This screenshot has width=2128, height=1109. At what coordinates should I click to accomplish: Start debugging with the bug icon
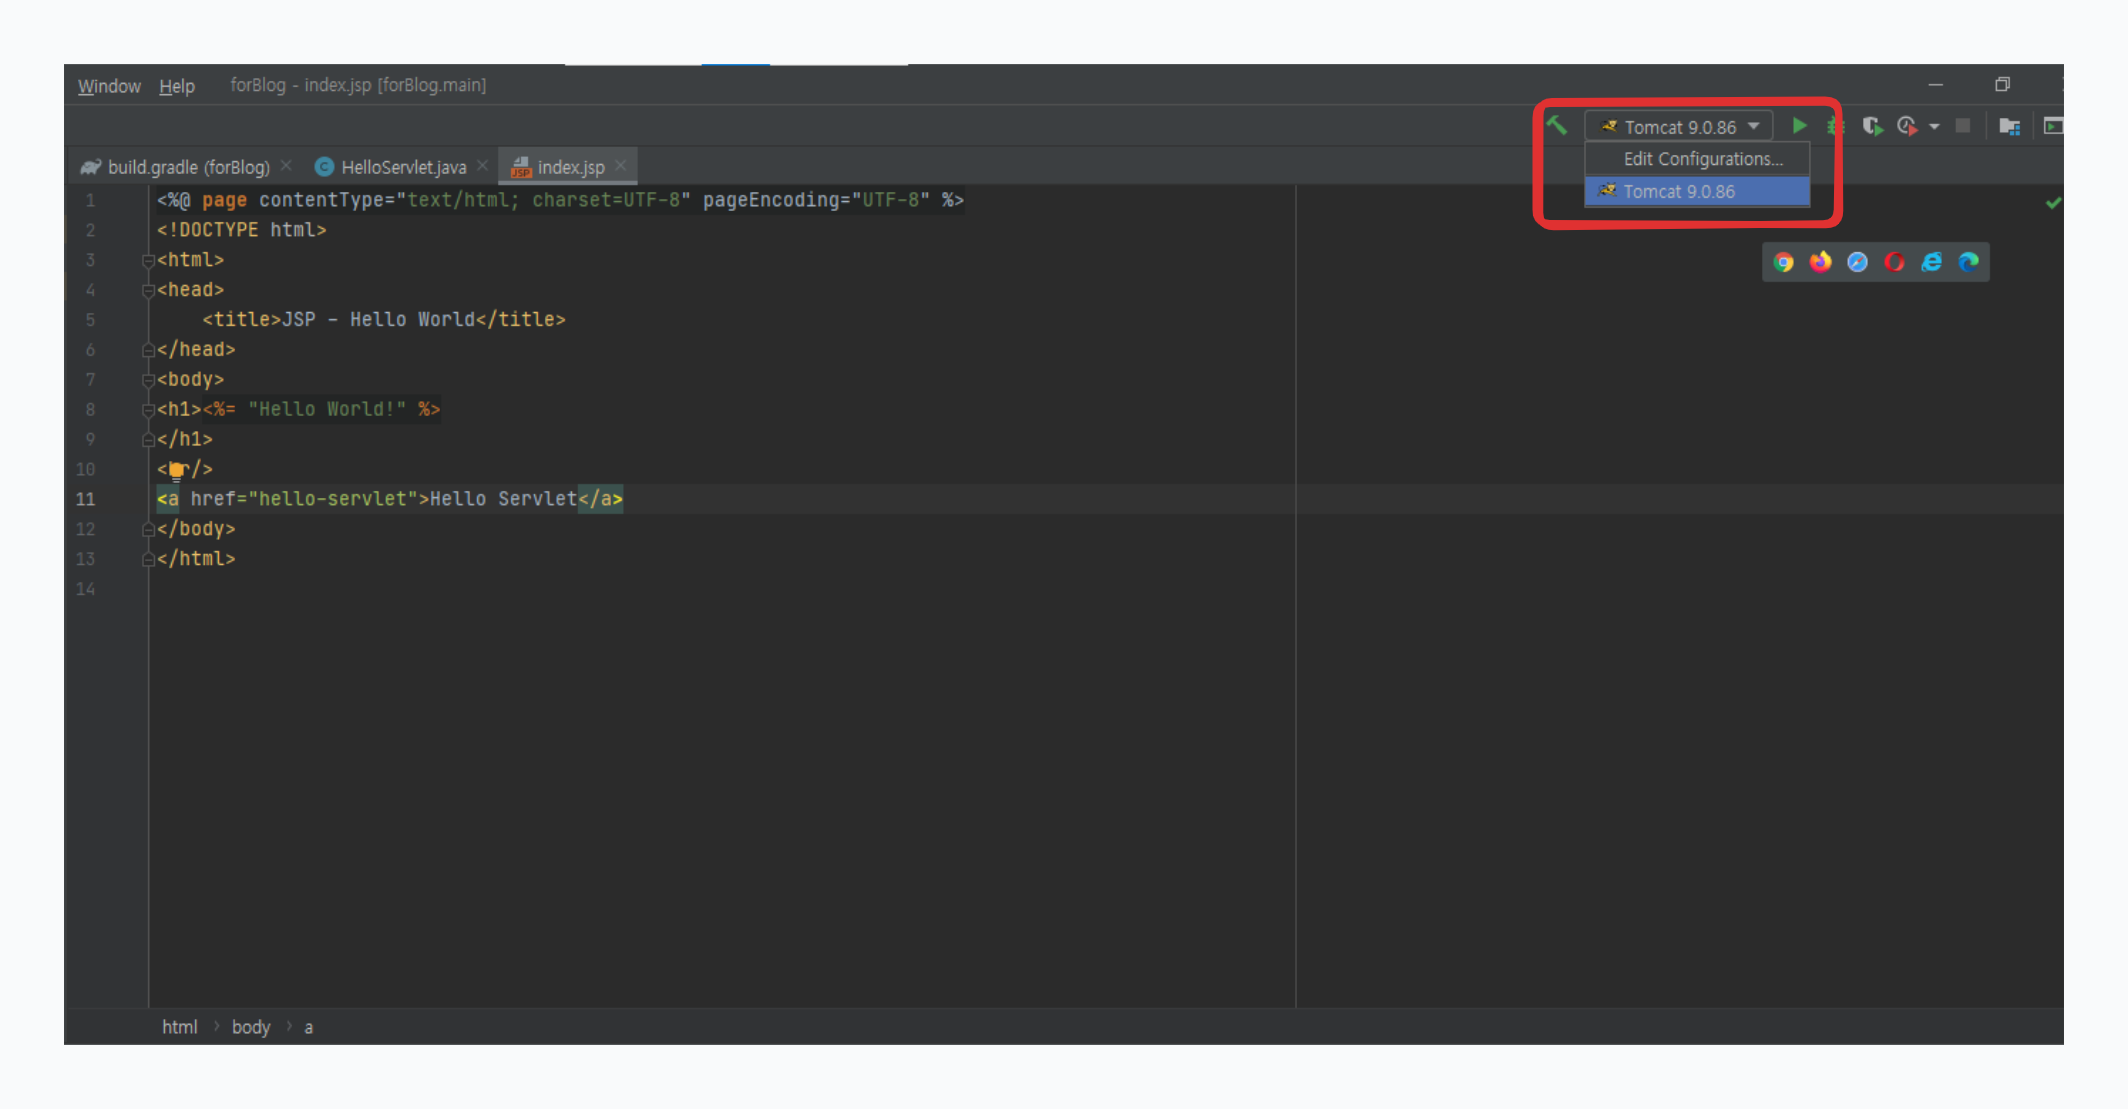point(1834,126)
